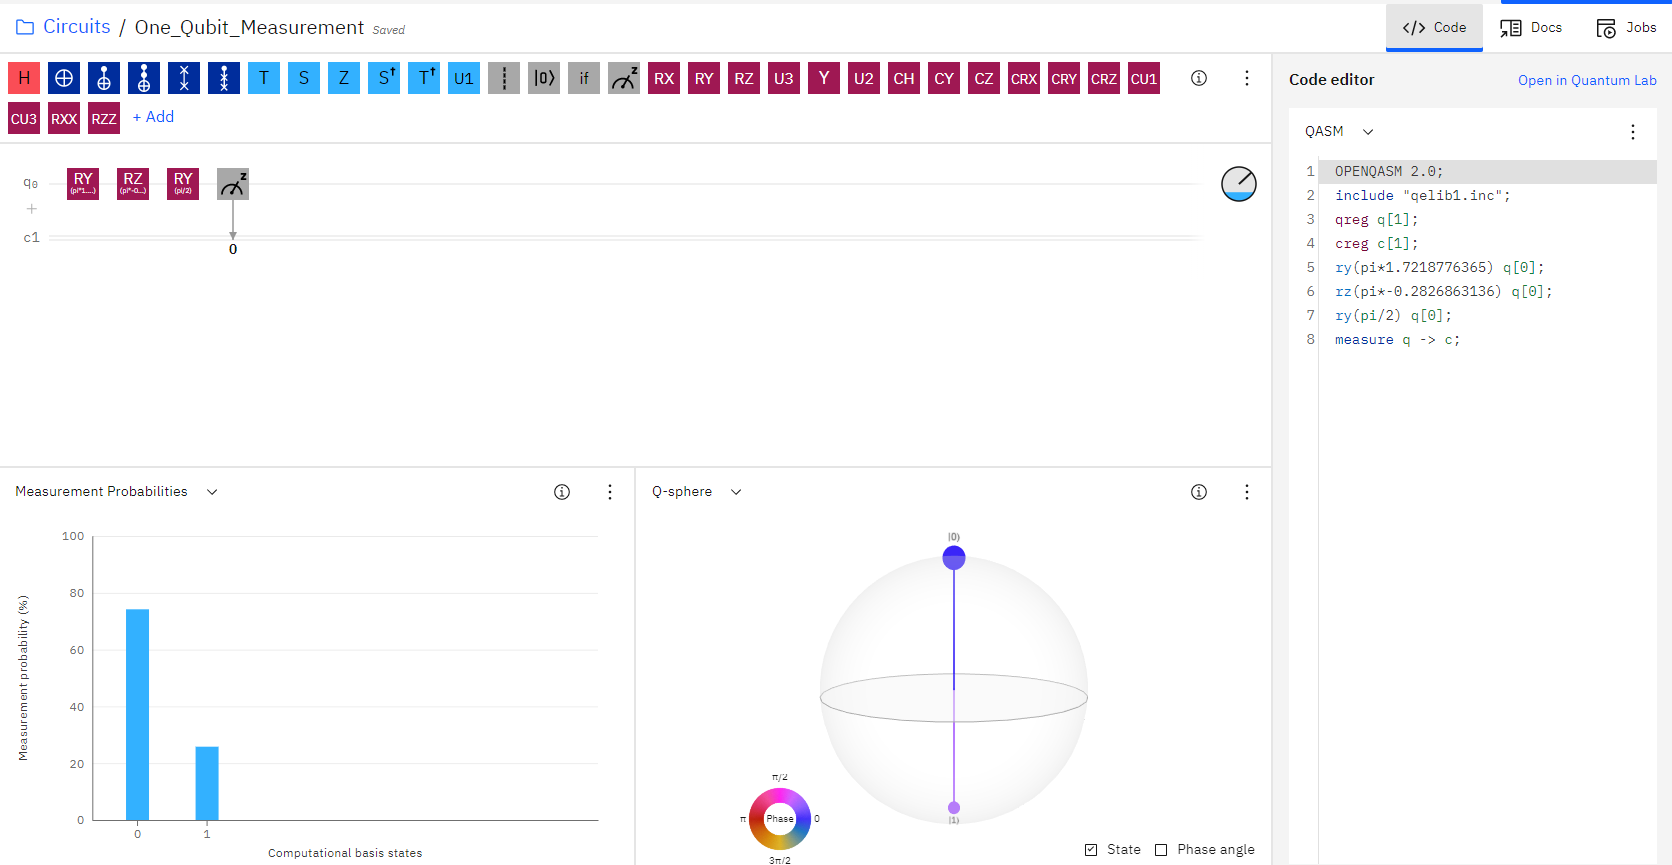Click the qubit state dial indicator
1672x865 pixels.
pos(1239,184)
